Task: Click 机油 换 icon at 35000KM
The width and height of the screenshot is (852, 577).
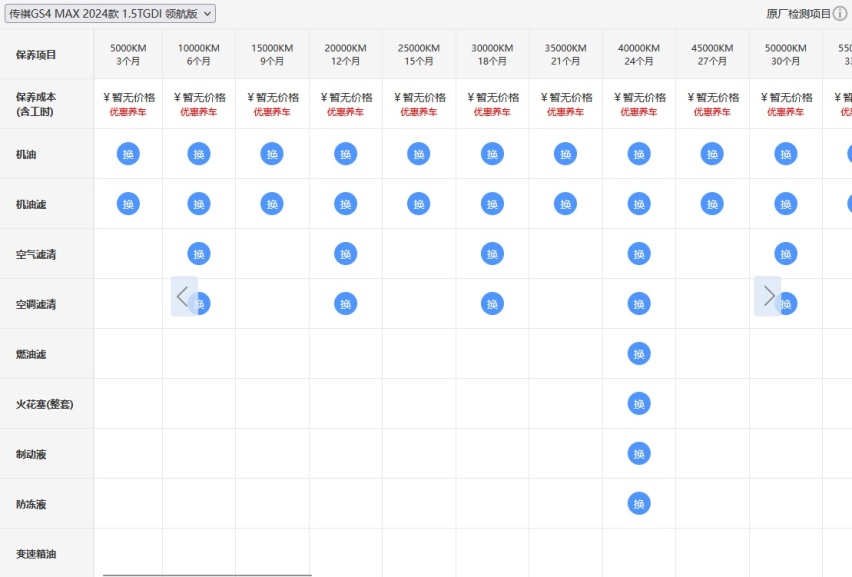Action: (x=566, y=154)
